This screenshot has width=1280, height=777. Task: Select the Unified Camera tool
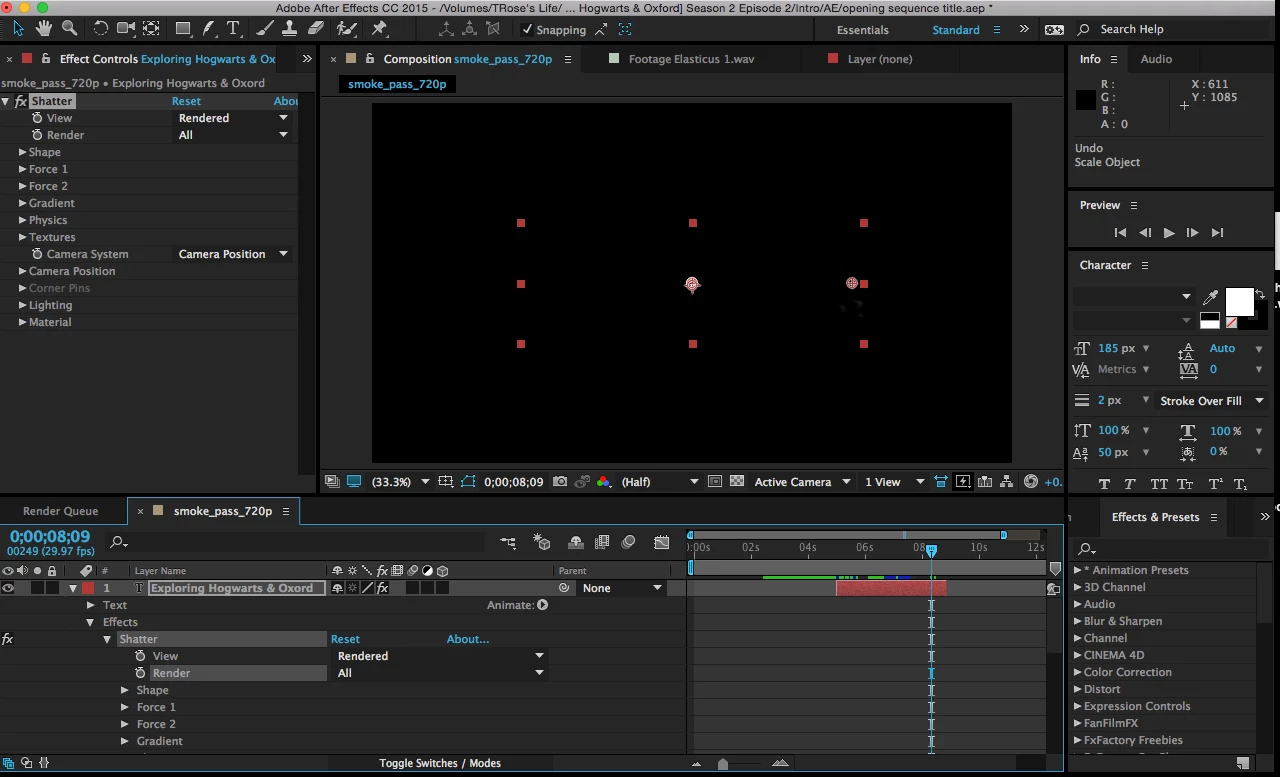click(126, 28)
